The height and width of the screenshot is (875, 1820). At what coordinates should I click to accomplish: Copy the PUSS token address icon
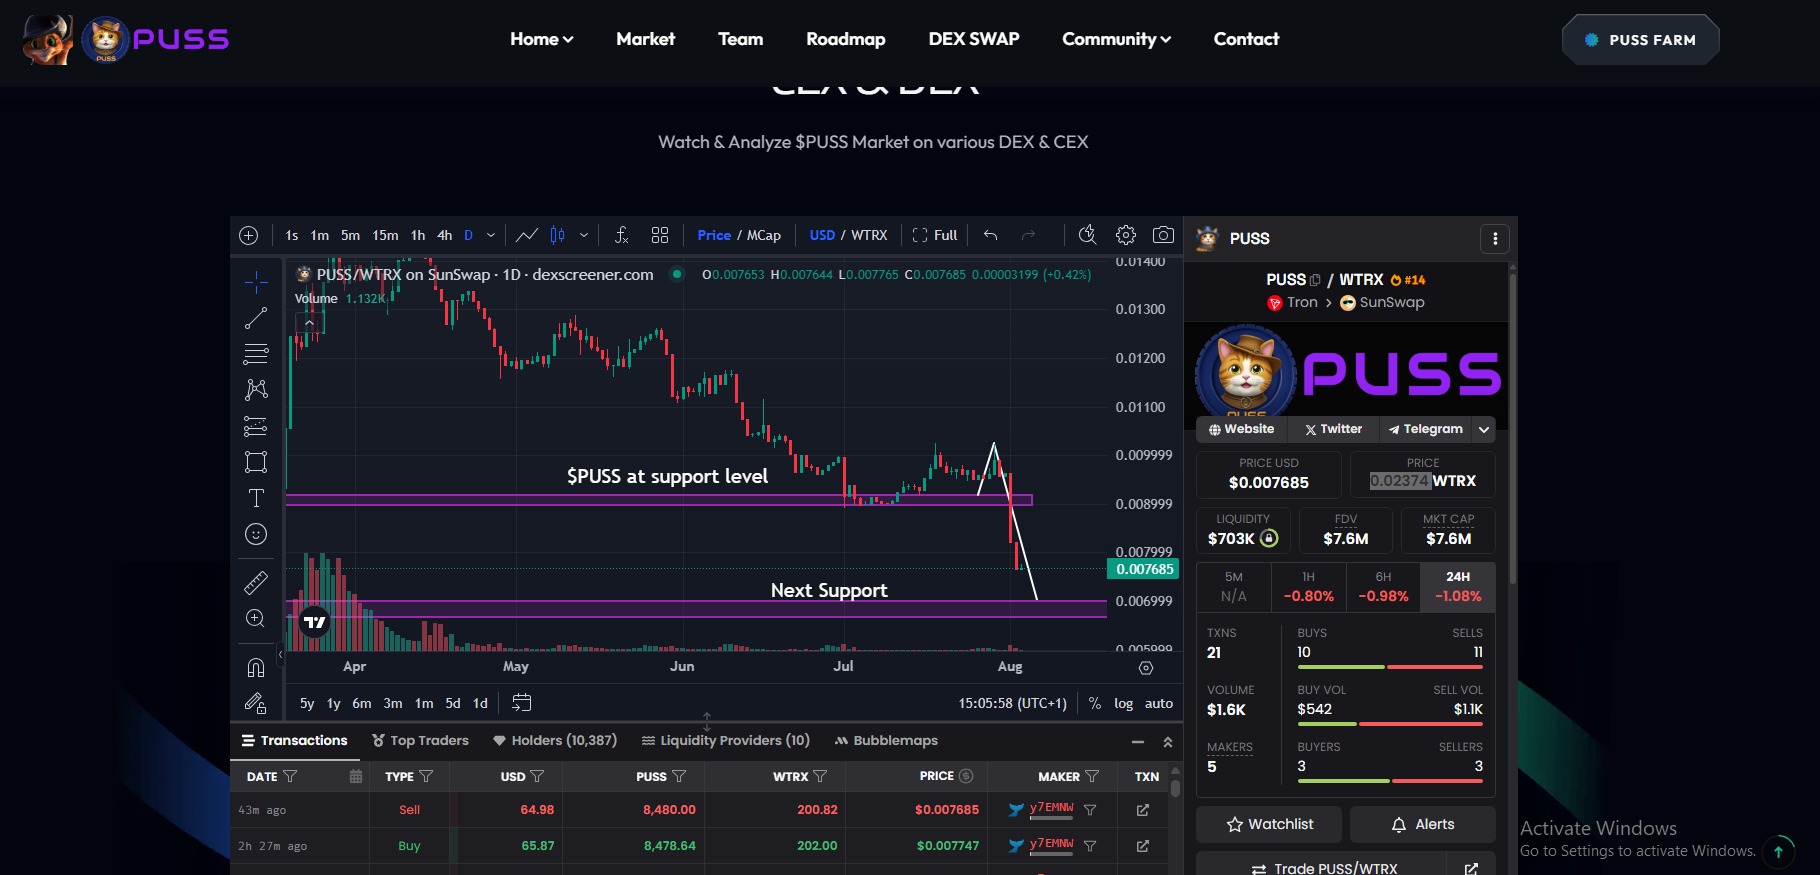click(1315, 280)
